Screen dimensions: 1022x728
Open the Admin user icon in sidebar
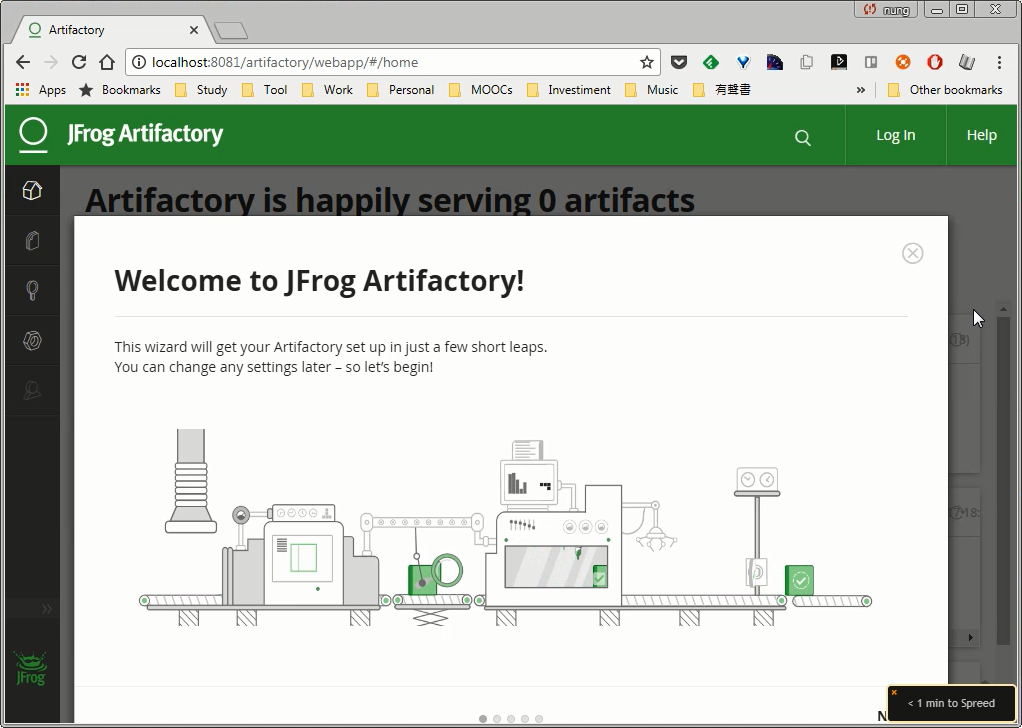coord(32,390)
